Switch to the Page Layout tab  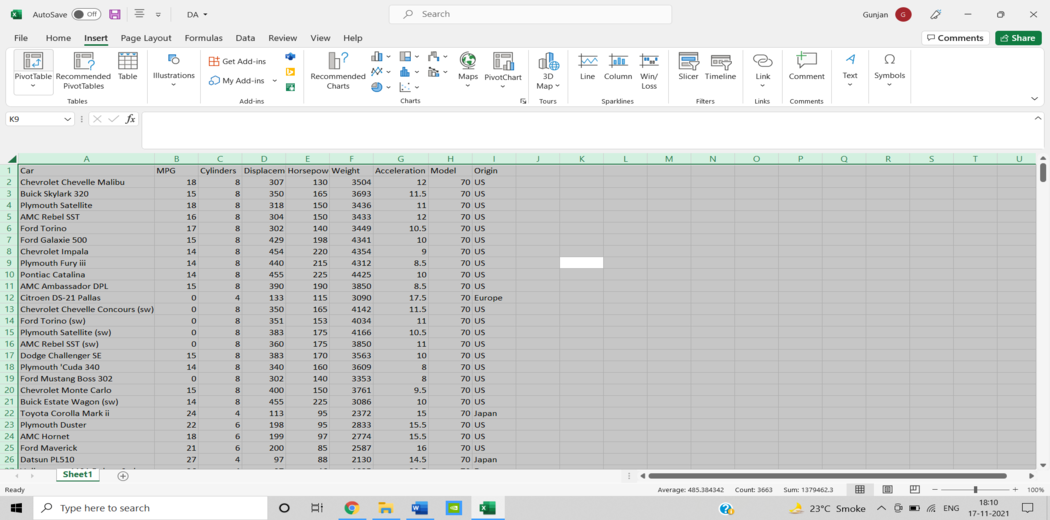[x=146, y=38]
